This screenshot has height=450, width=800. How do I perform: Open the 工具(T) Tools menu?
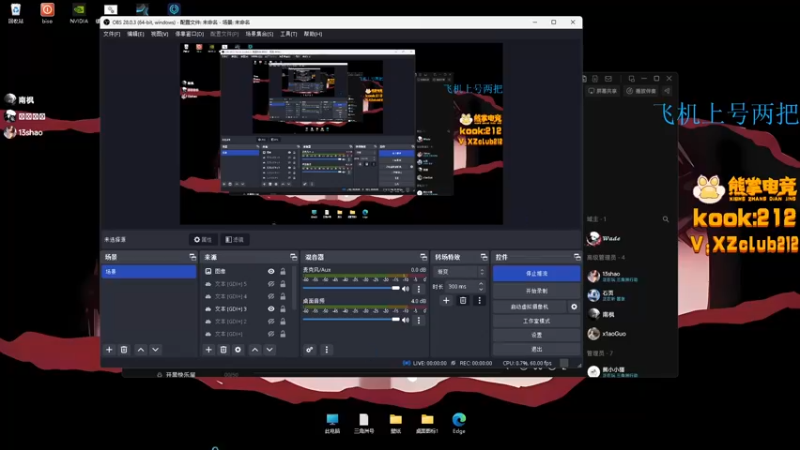pos(288,34)
